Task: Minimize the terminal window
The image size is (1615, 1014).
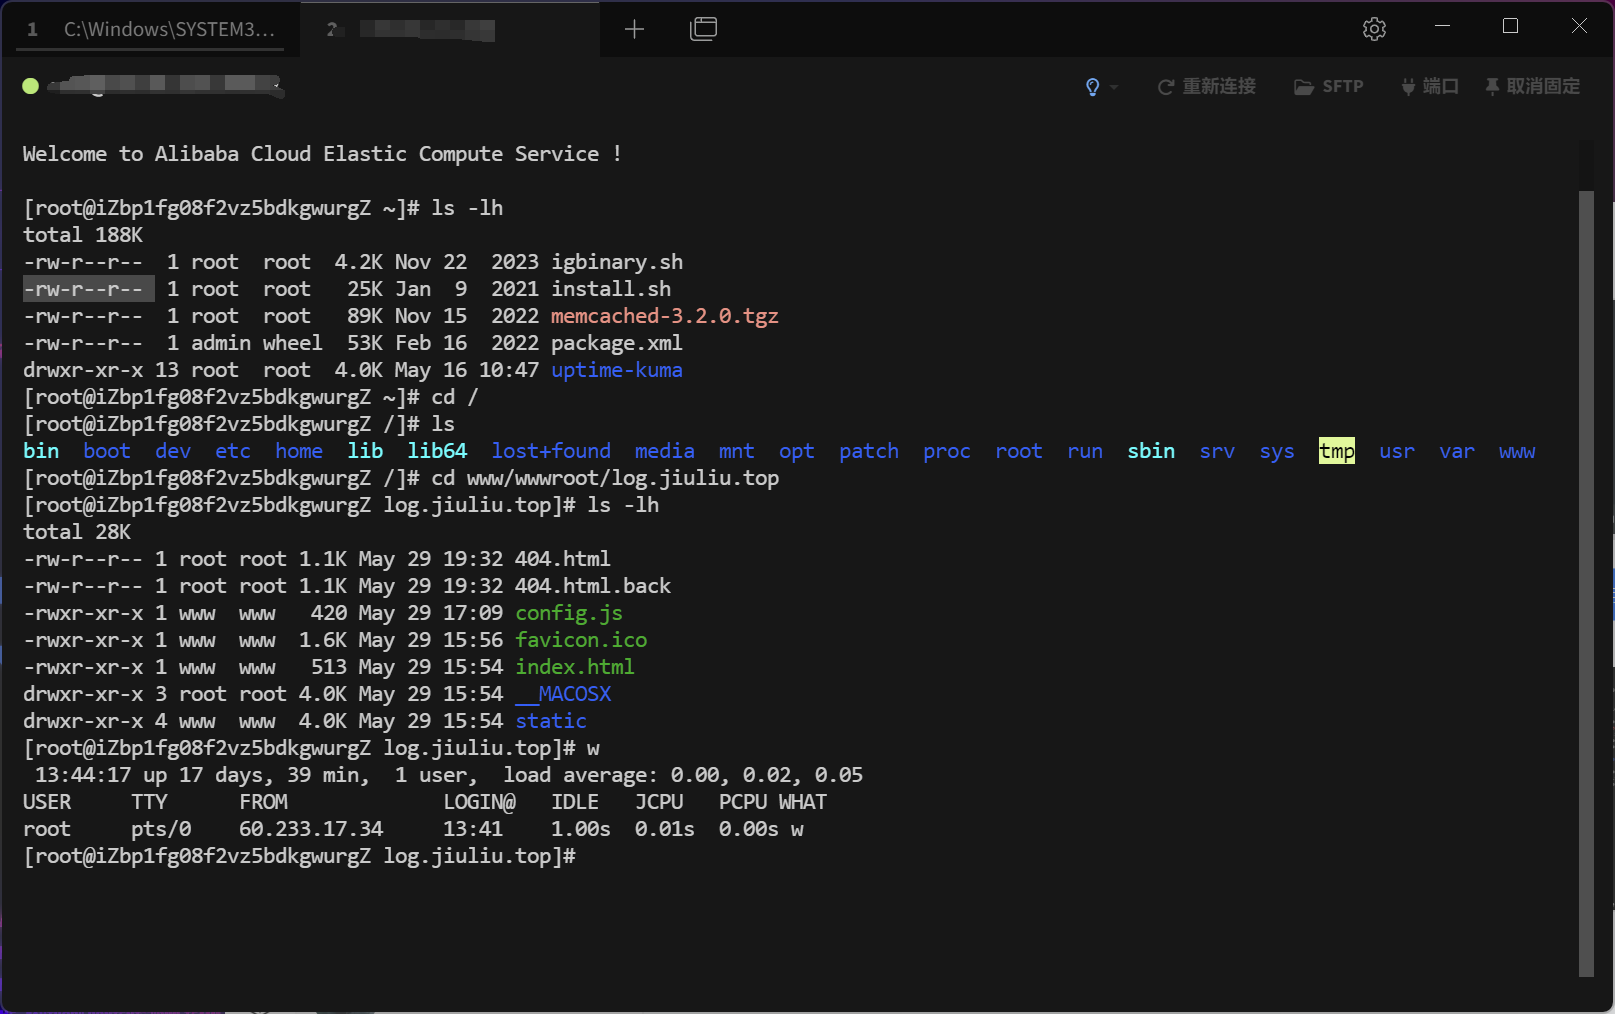Action: point(1442,26)
